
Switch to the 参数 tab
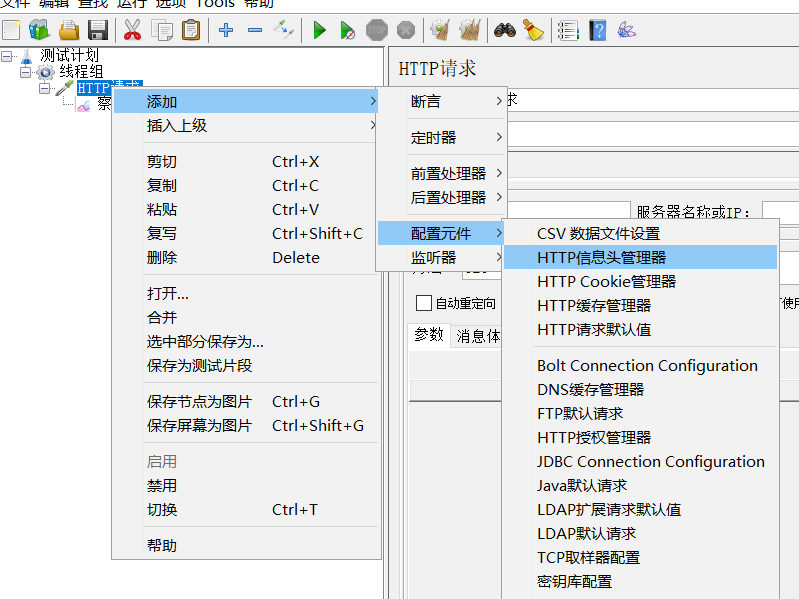(x=429, y=335)
